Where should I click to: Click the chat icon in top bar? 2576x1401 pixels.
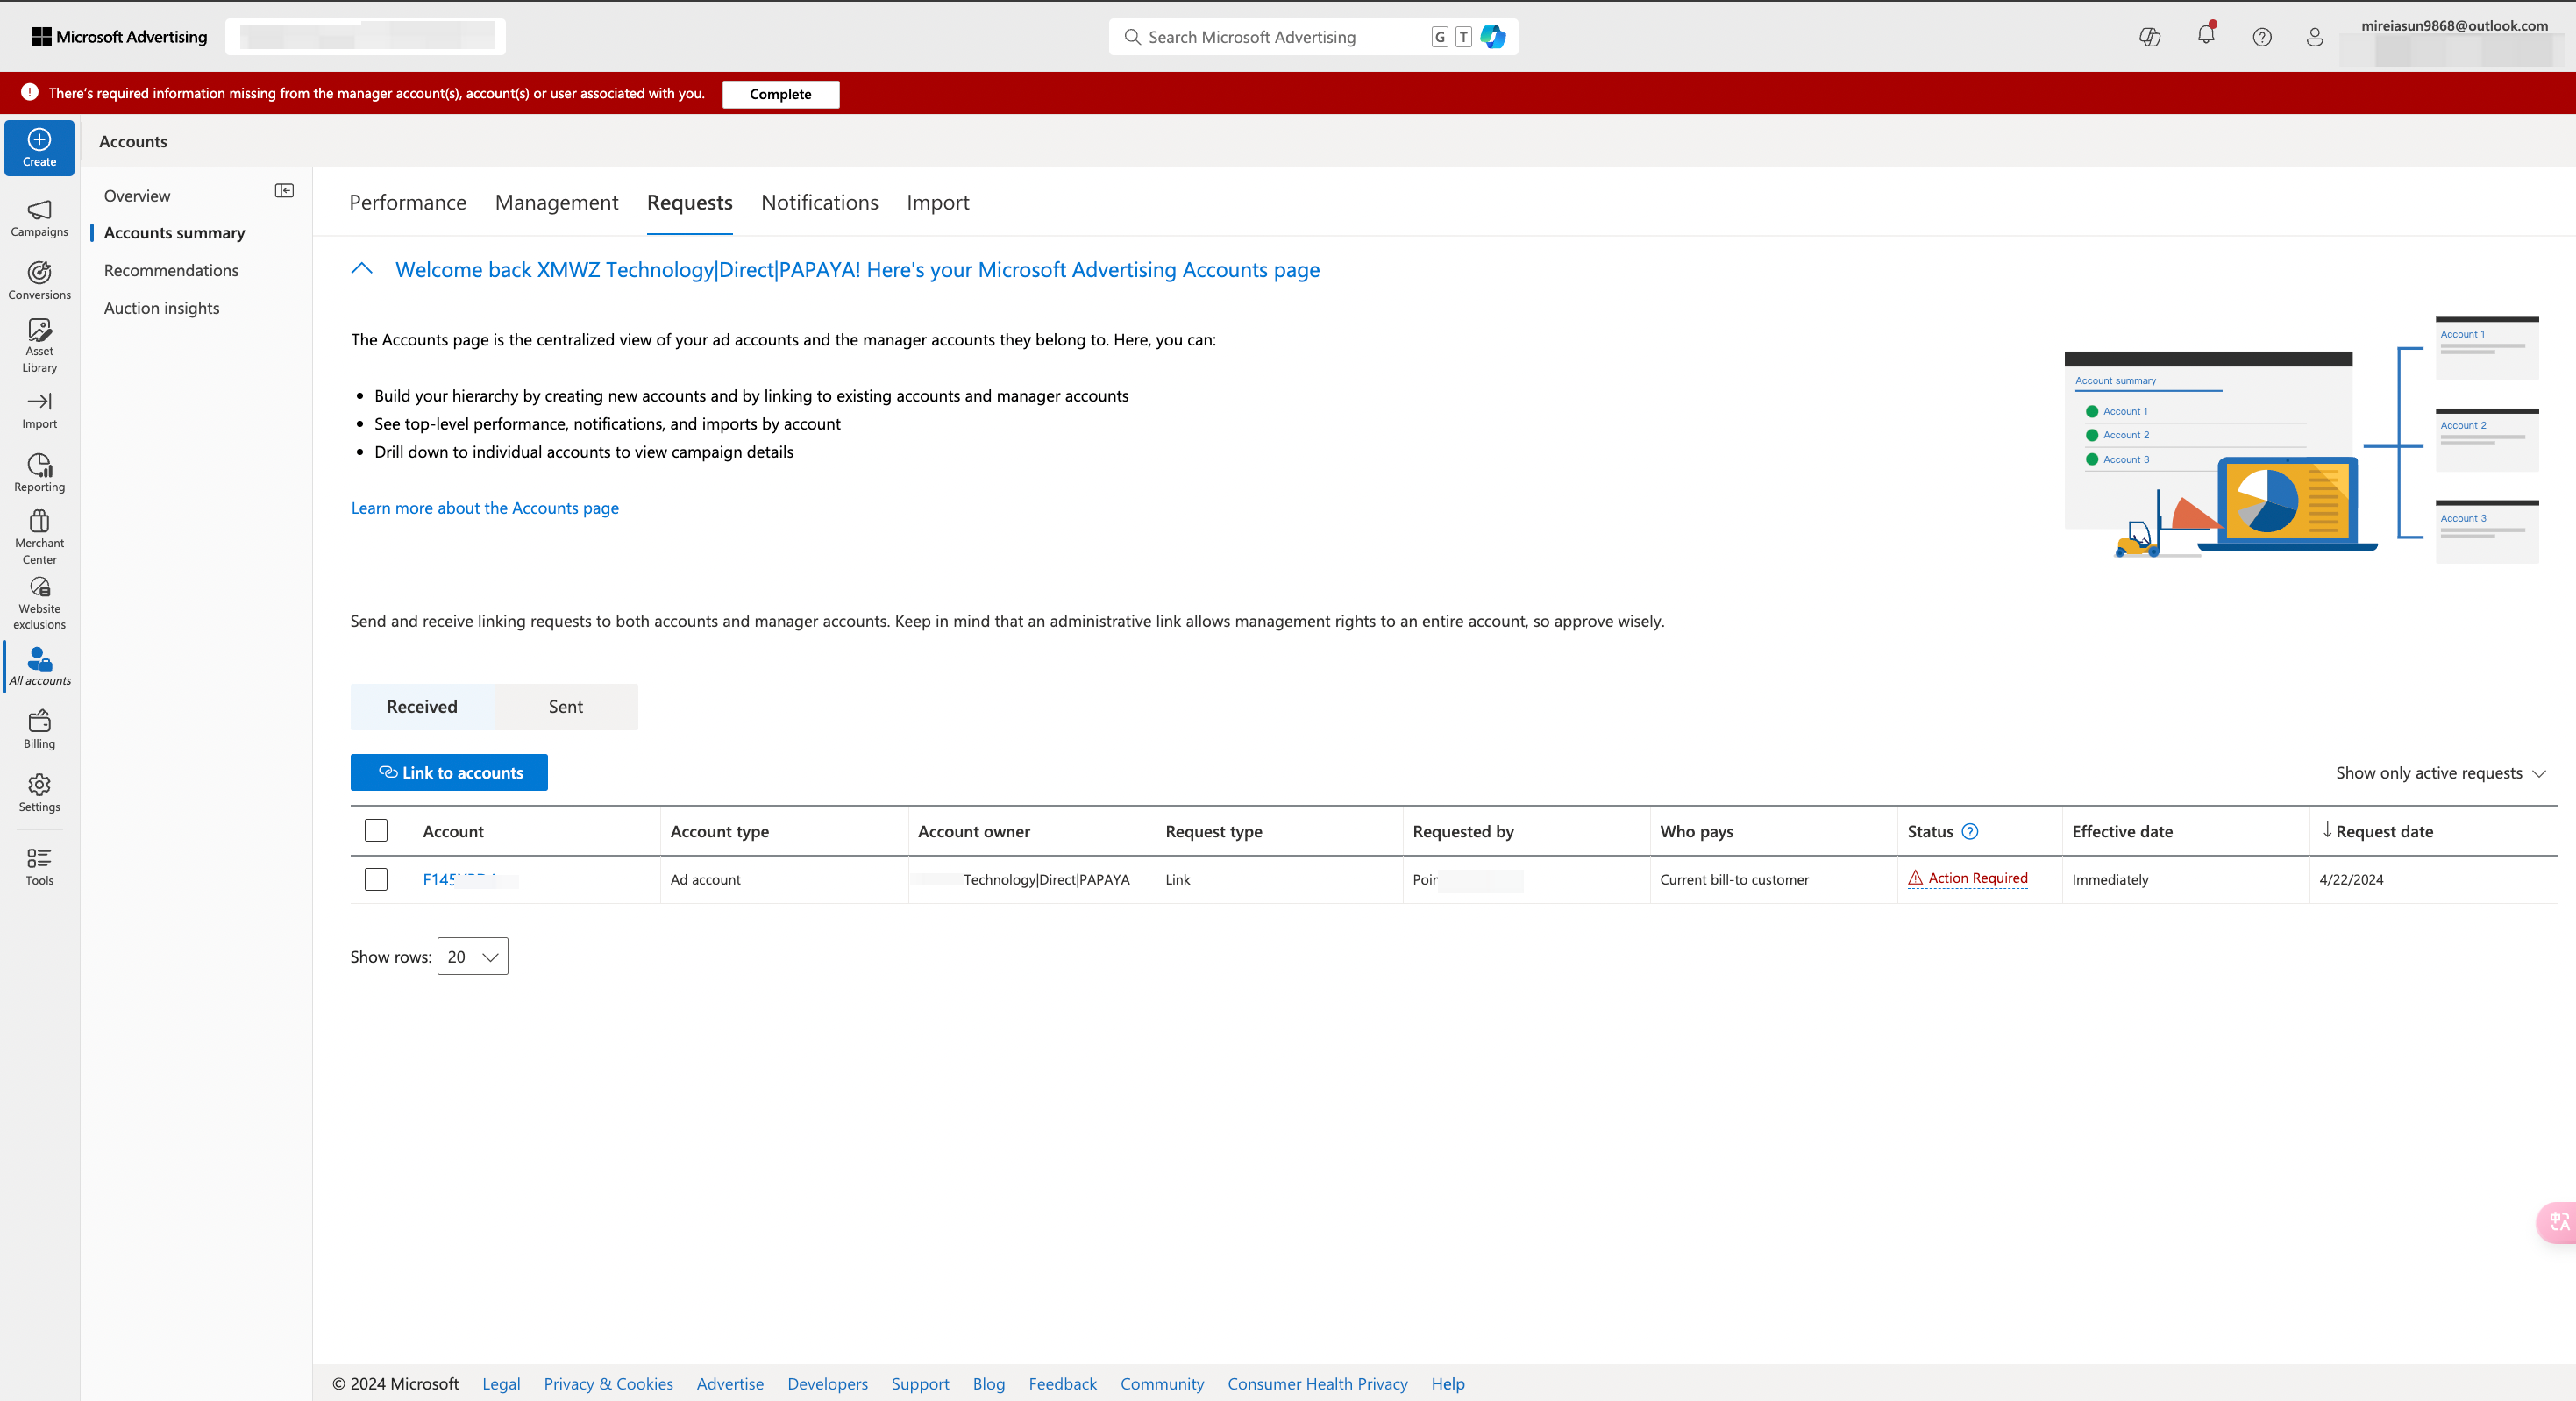tap(2149, 37)
